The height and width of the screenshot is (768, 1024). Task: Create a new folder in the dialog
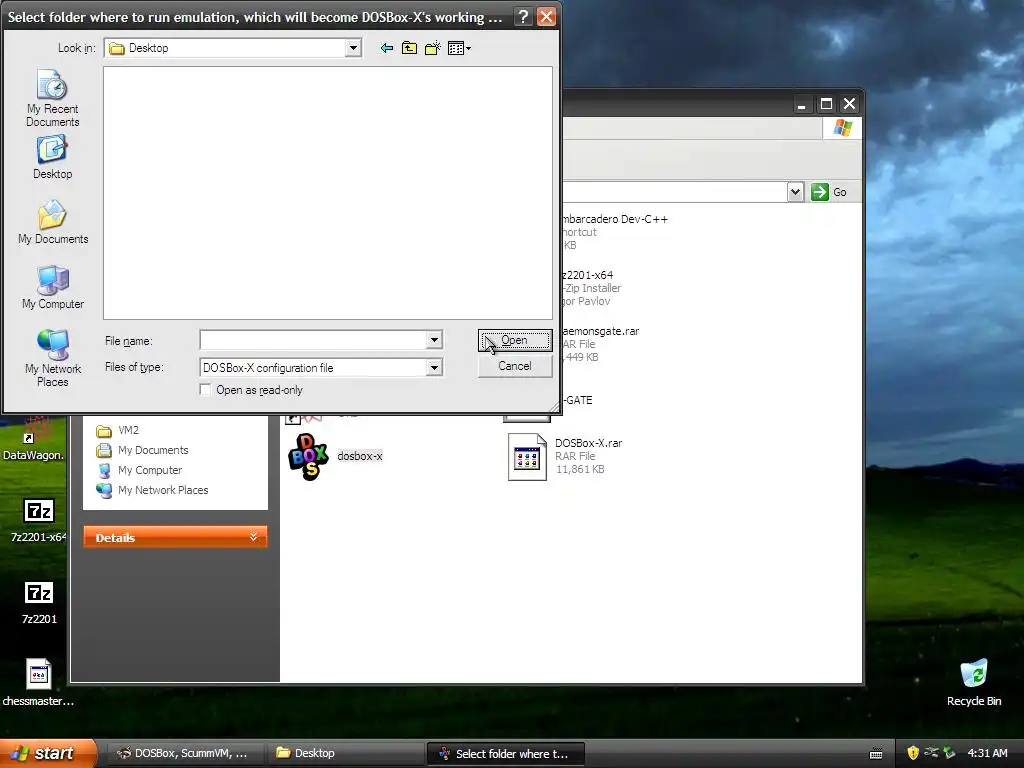click(x=432, y=48)
